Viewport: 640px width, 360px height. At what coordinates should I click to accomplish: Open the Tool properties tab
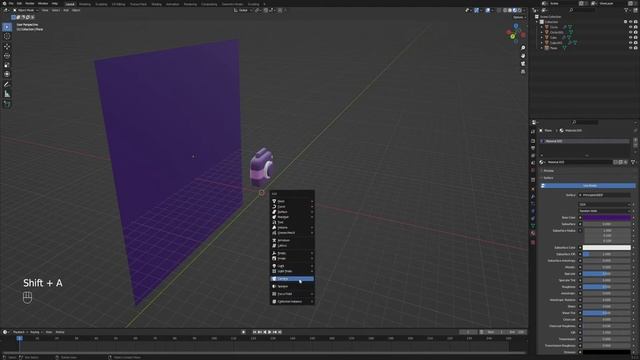pos(533,132)
